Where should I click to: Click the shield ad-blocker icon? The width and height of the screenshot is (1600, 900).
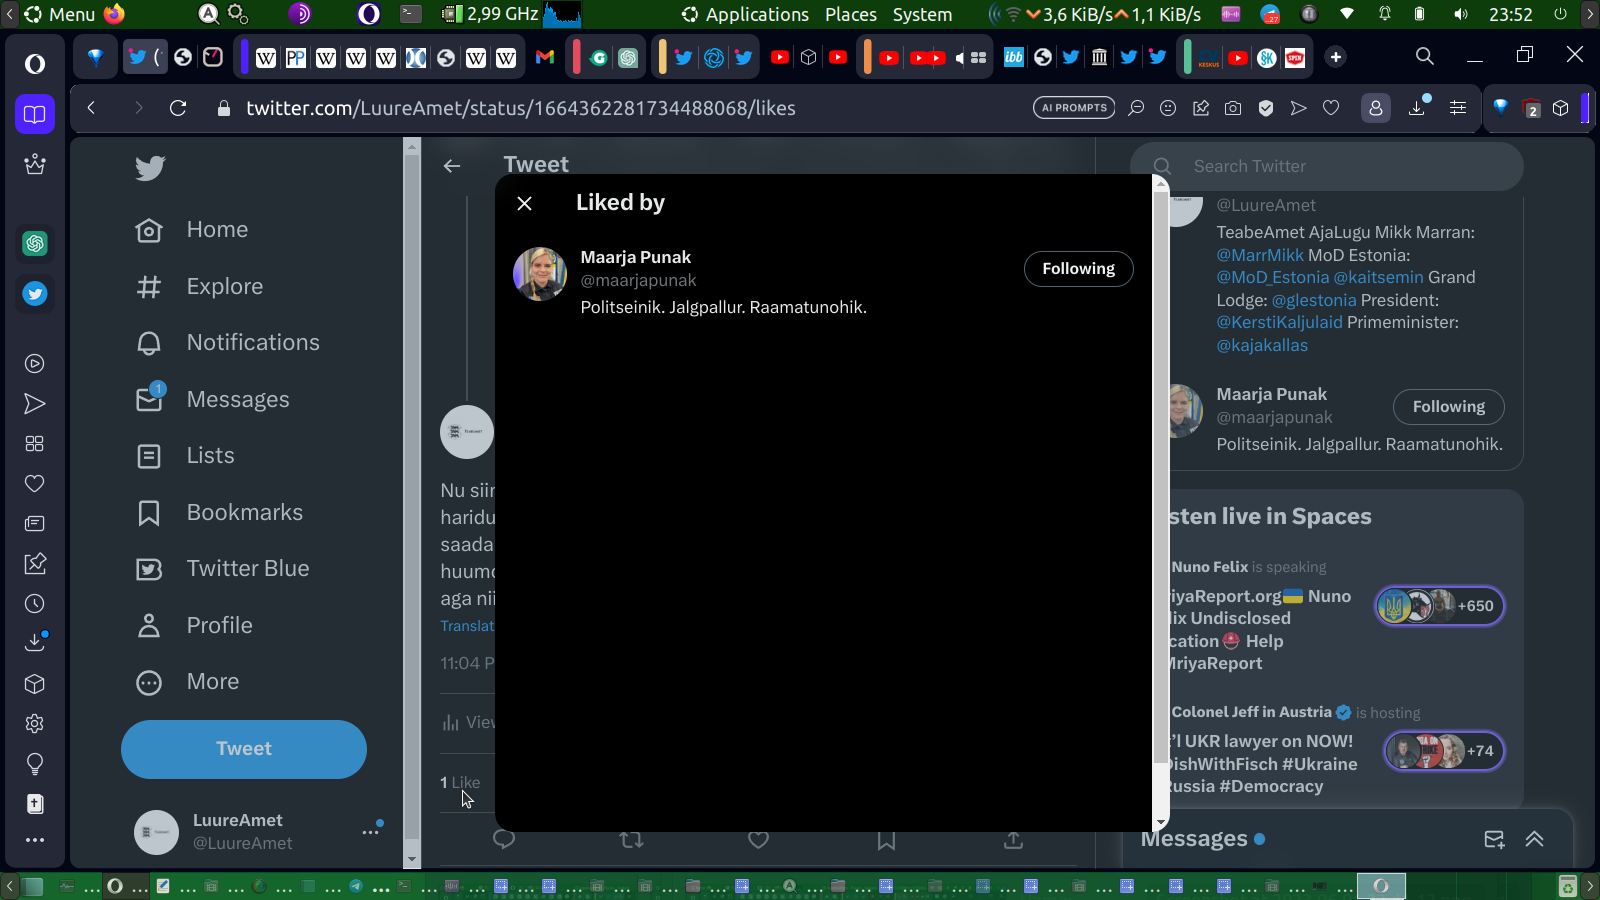pos(1266,108)
